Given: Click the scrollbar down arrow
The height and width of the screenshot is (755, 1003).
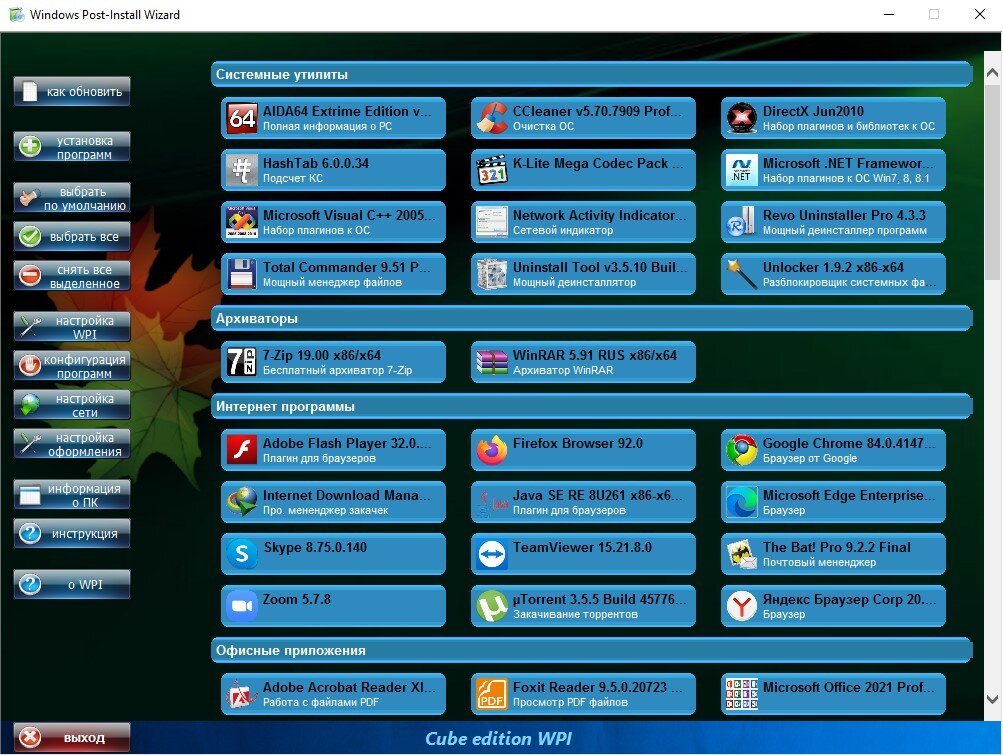Looking at the screenshot, I should [x=993, y=699].
